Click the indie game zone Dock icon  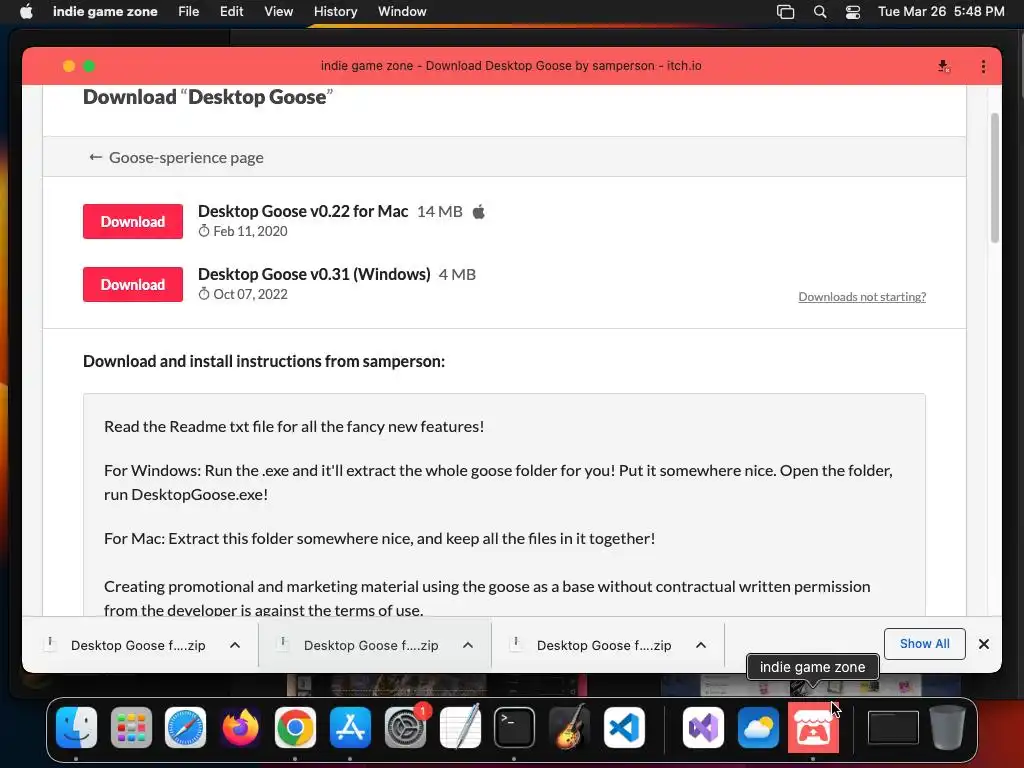tap(813, 727)
